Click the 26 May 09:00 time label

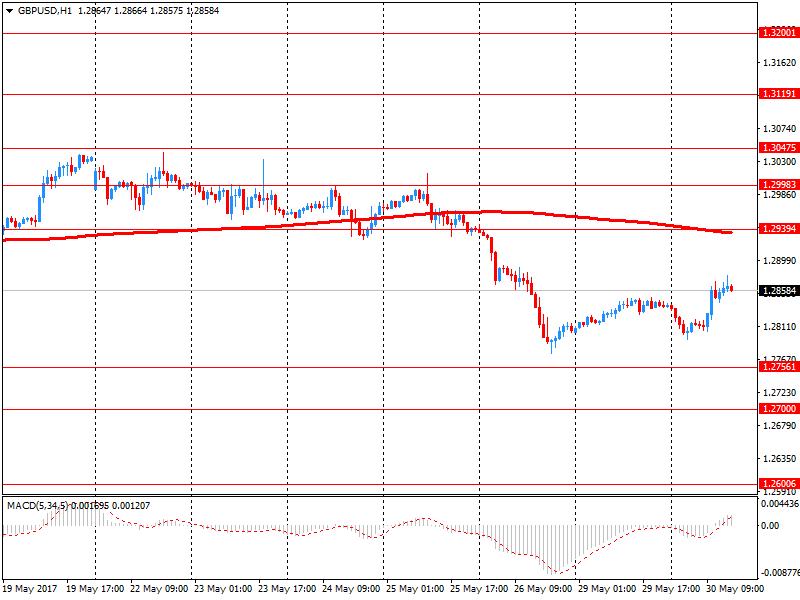click(x=543, y=589)
